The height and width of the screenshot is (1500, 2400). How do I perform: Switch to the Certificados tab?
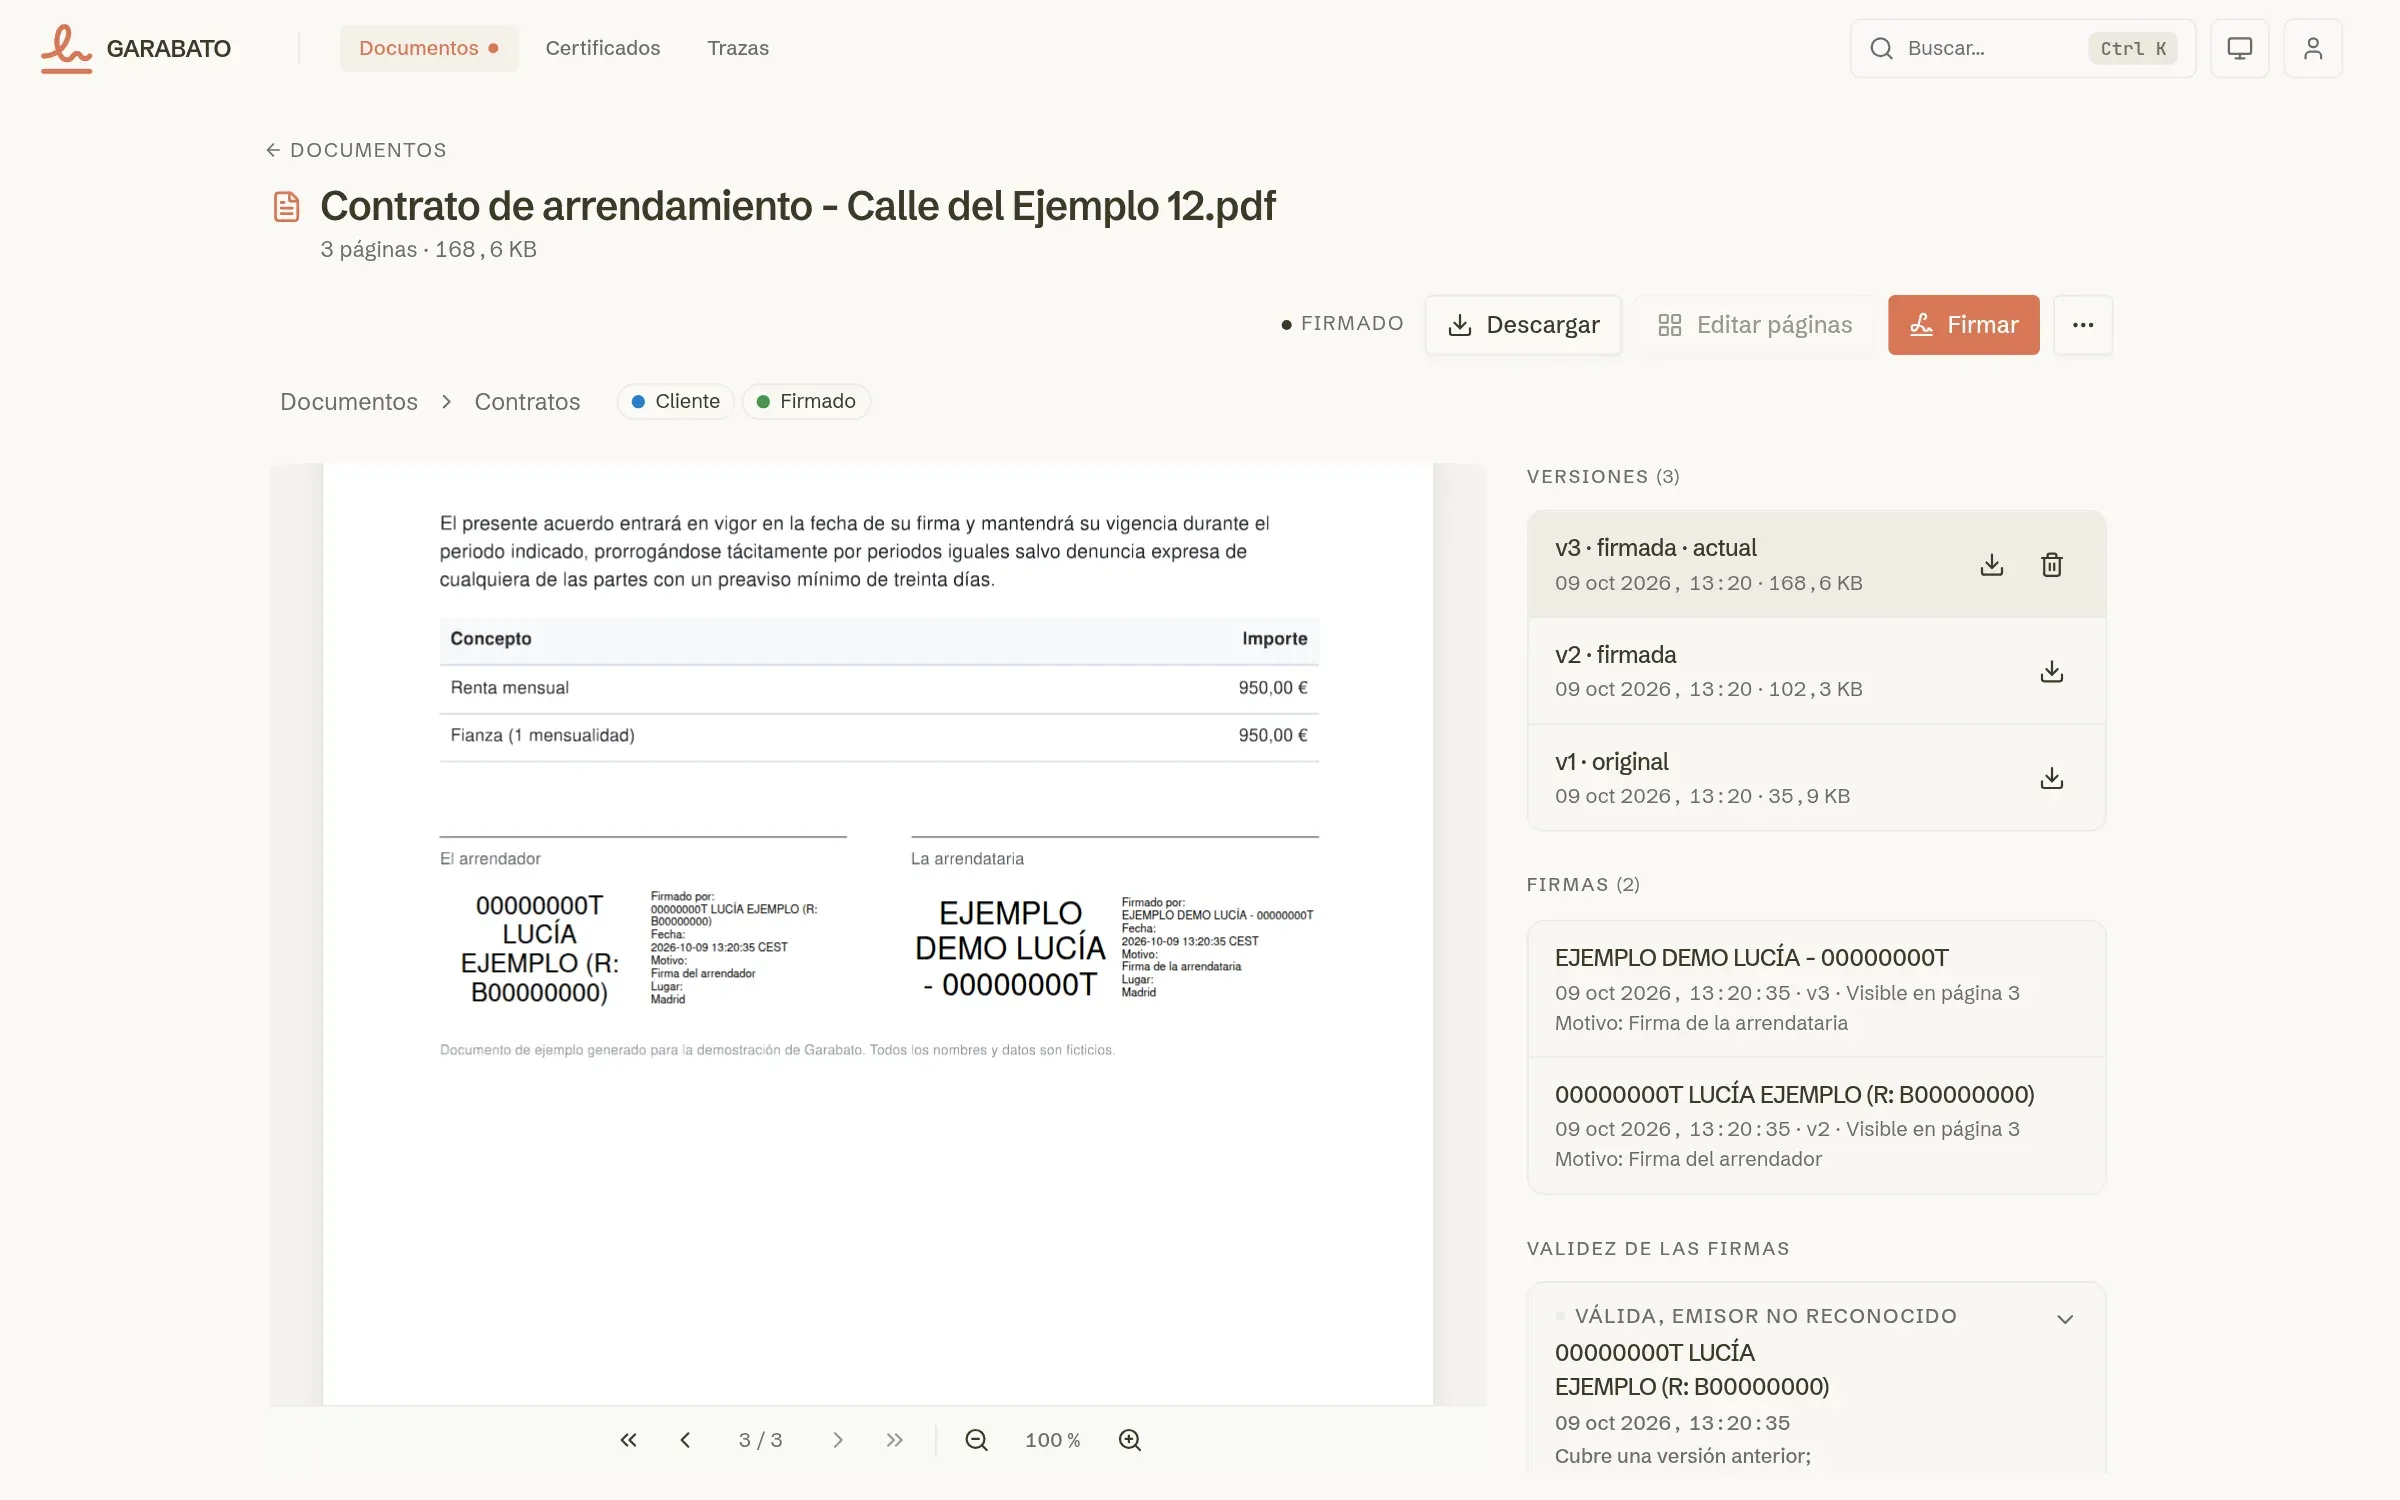[x=603, y=48]
